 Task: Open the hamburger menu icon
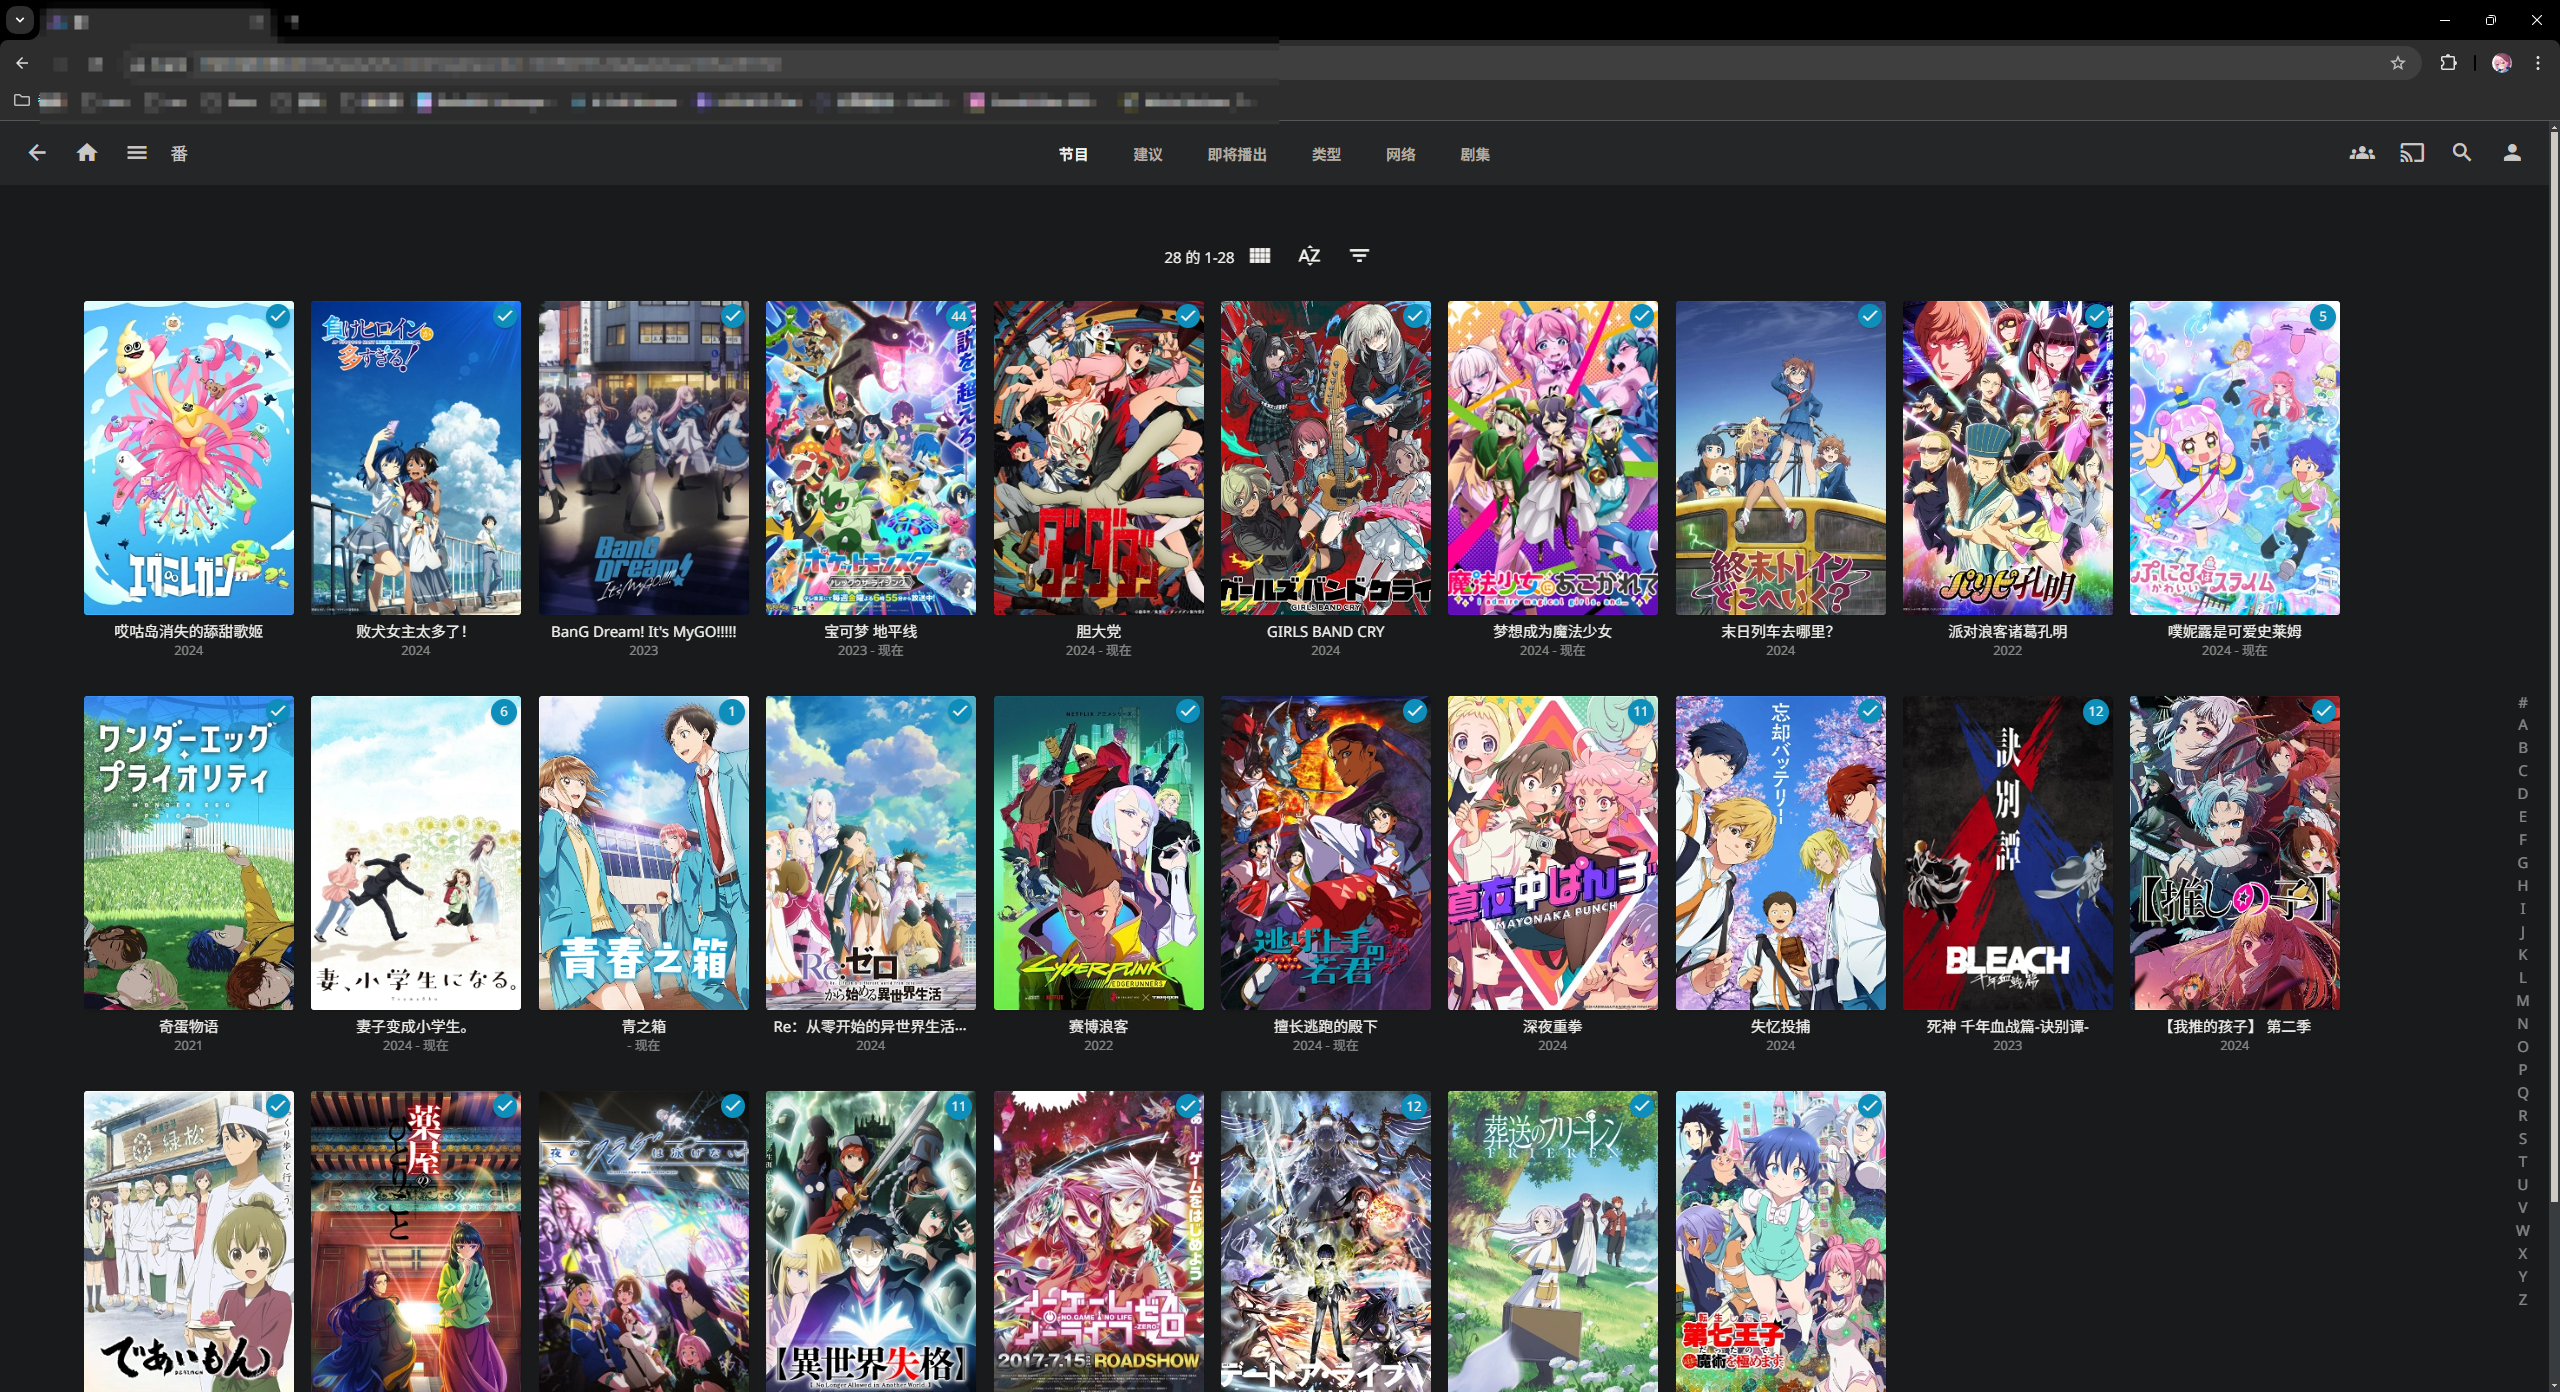(x=137, y=153)
